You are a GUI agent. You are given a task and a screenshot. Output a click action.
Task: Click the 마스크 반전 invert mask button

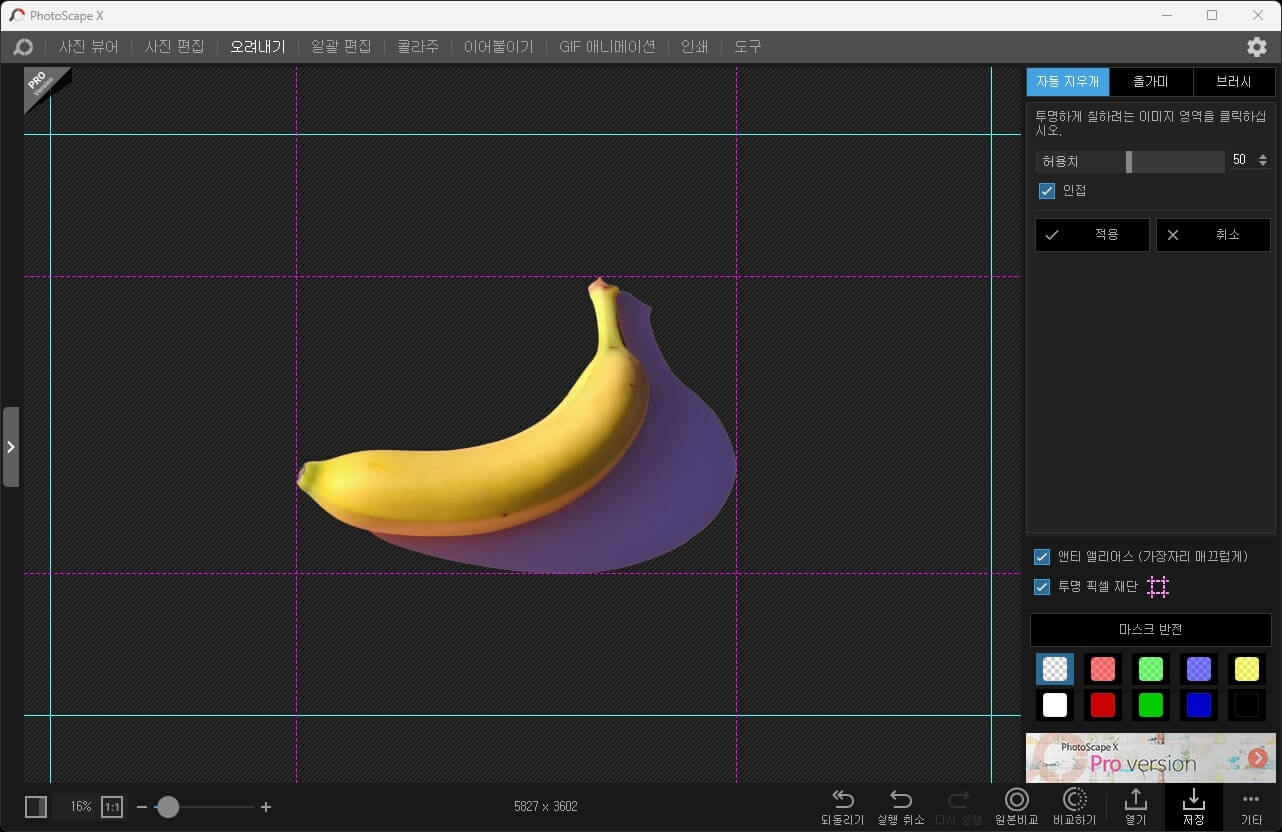pyautogui.click(x=1151, y=630)
